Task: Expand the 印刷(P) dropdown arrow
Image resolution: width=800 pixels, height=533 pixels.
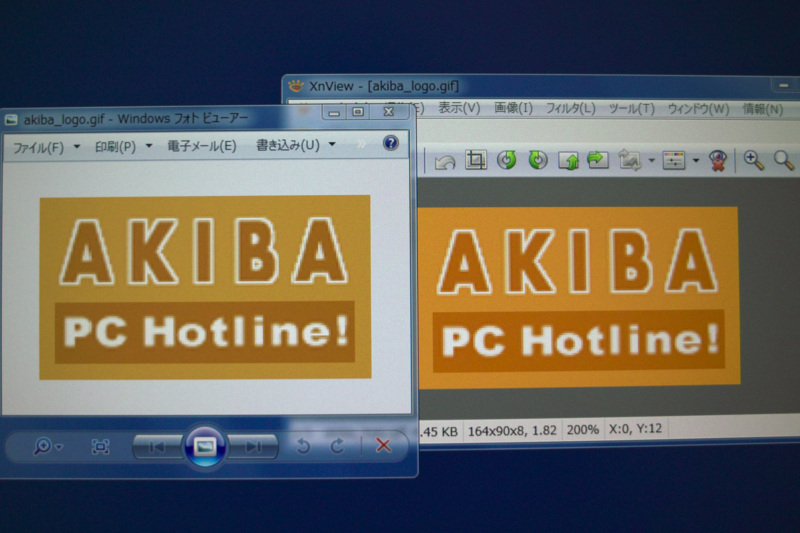Action: point(149,146)
